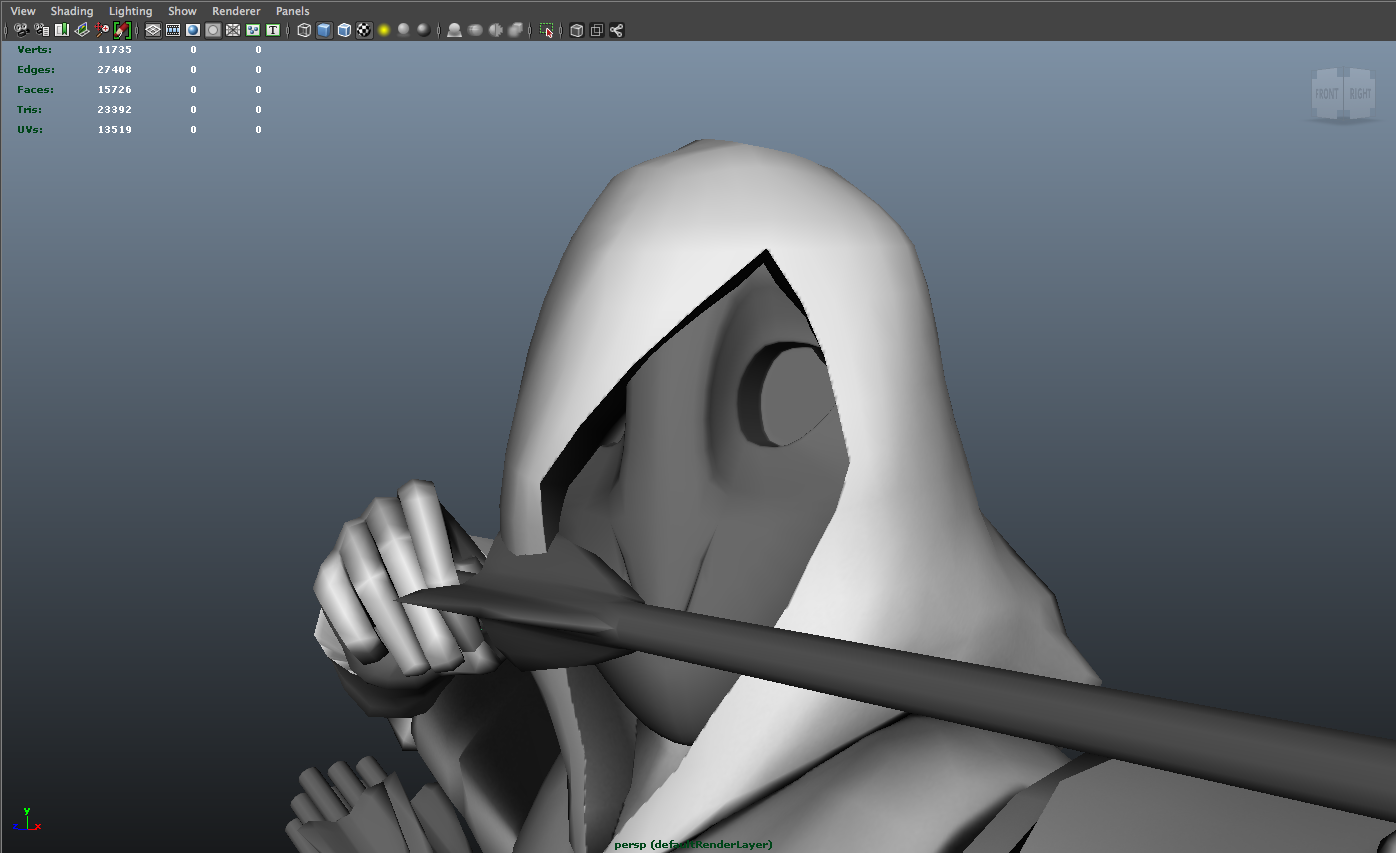
Task: Toggle the Safe Title overlay
Action: 273,30
